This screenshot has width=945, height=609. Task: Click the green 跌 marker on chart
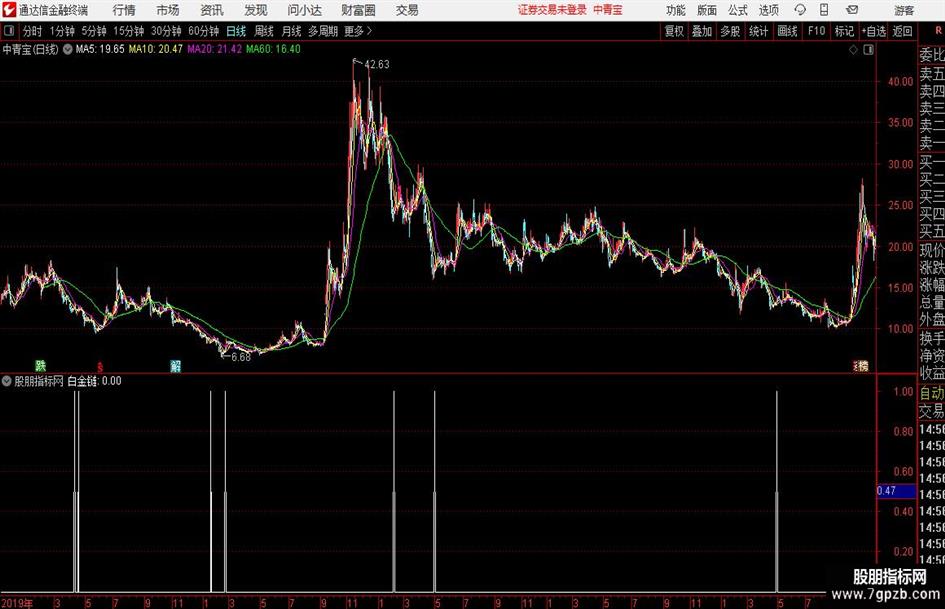tap(40, 365)
